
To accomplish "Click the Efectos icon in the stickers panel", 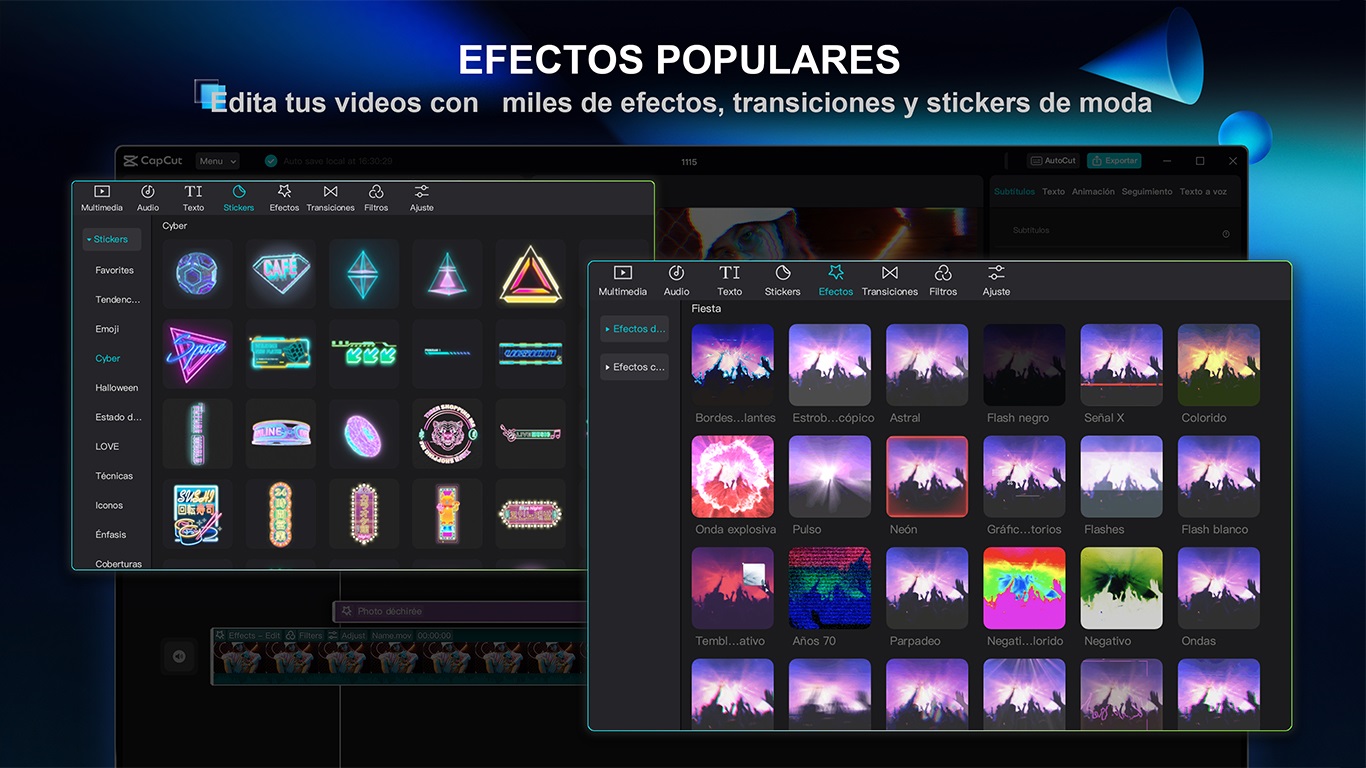I will [x=284, y=197].
